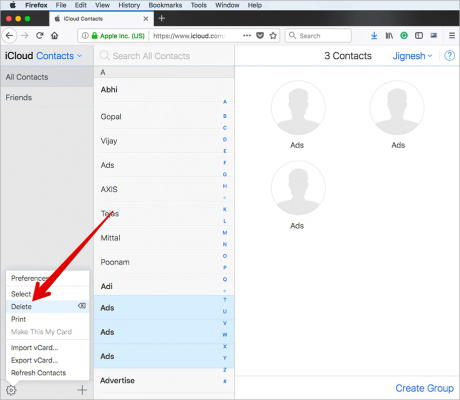The height and width of the screenshot is (400, 460).
Task: Bookmark this page with star icon
Action: coord(273,35)
